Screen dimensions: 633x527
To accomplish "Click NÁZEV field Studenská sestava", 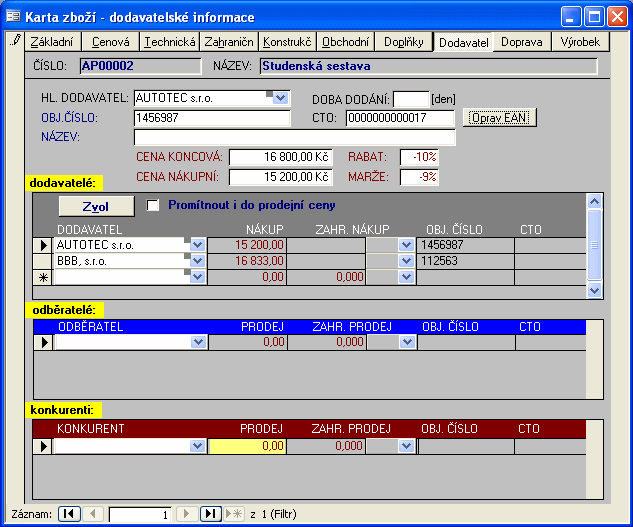I will 429,66.
